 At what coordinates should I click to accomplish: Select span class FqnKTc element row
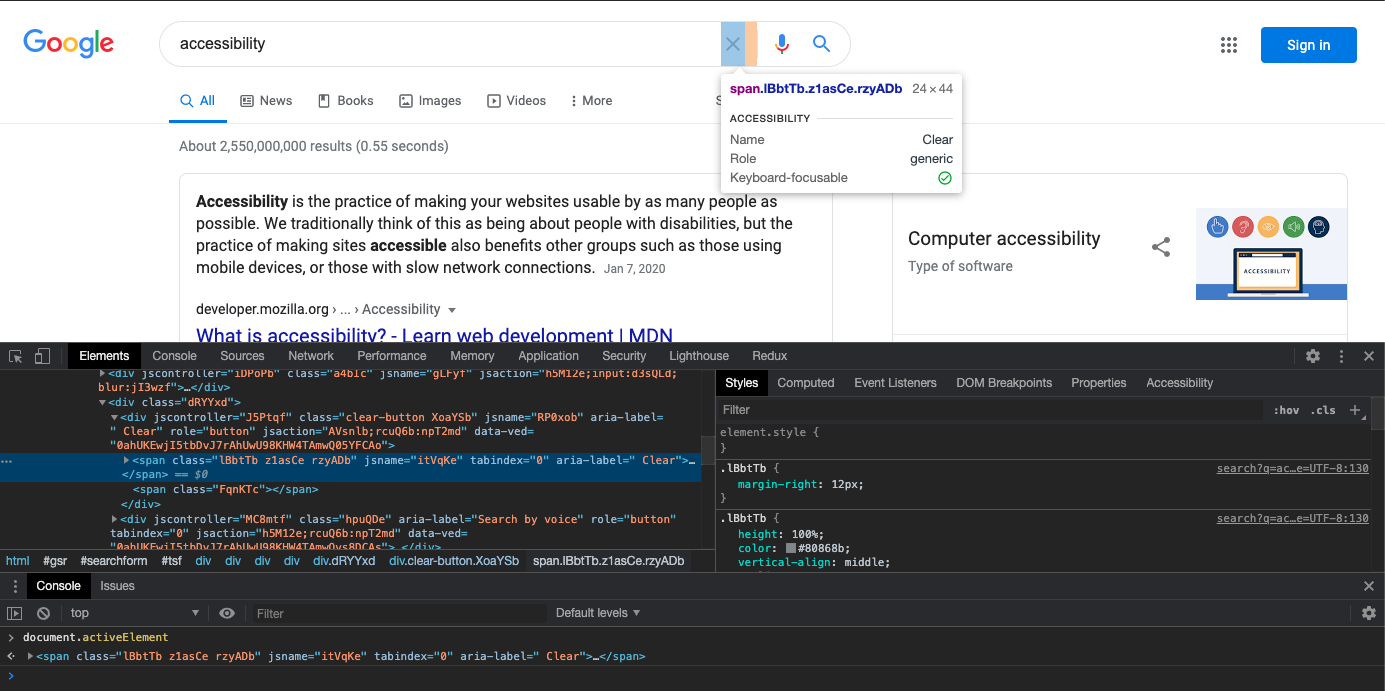(x=226, y=490)
